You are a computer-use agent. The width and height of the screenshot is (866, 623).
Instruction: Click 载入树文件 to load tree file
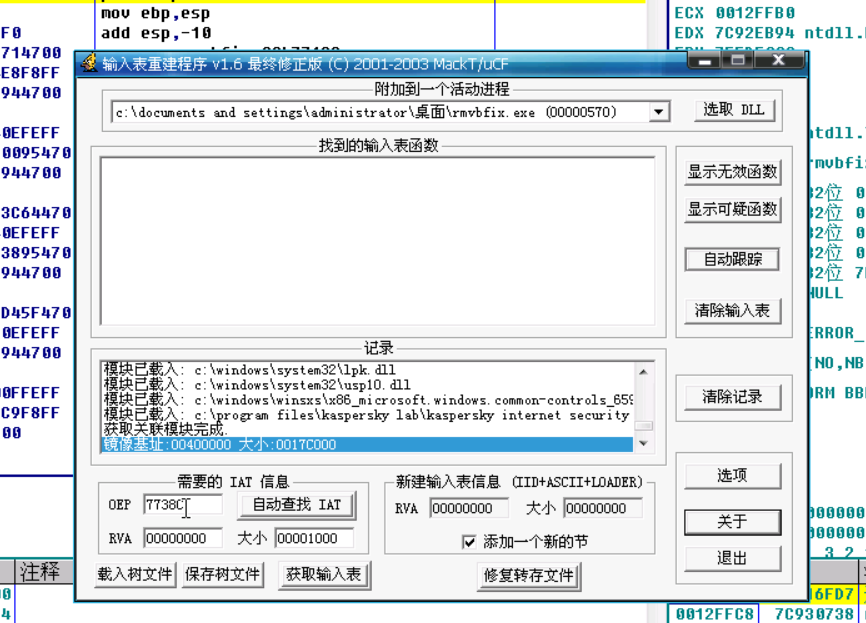(x=134, y=576)
